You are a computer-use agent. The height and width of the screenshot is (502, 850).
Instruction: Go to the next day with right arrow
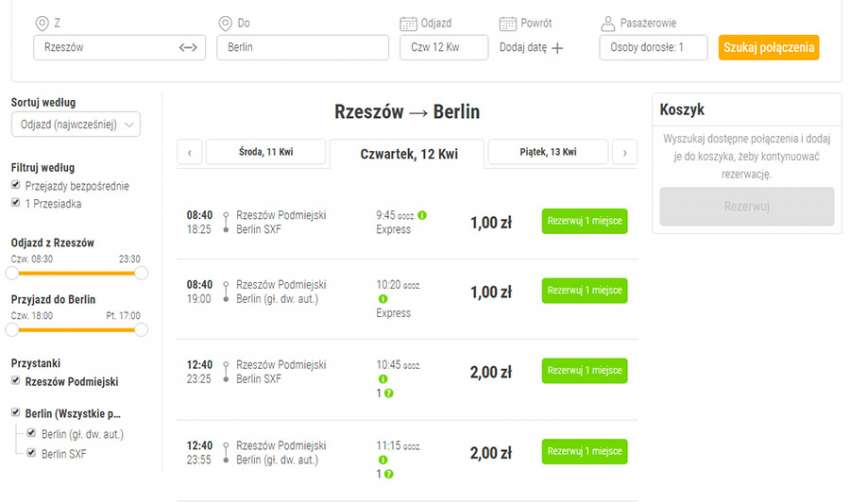point(624,153)
